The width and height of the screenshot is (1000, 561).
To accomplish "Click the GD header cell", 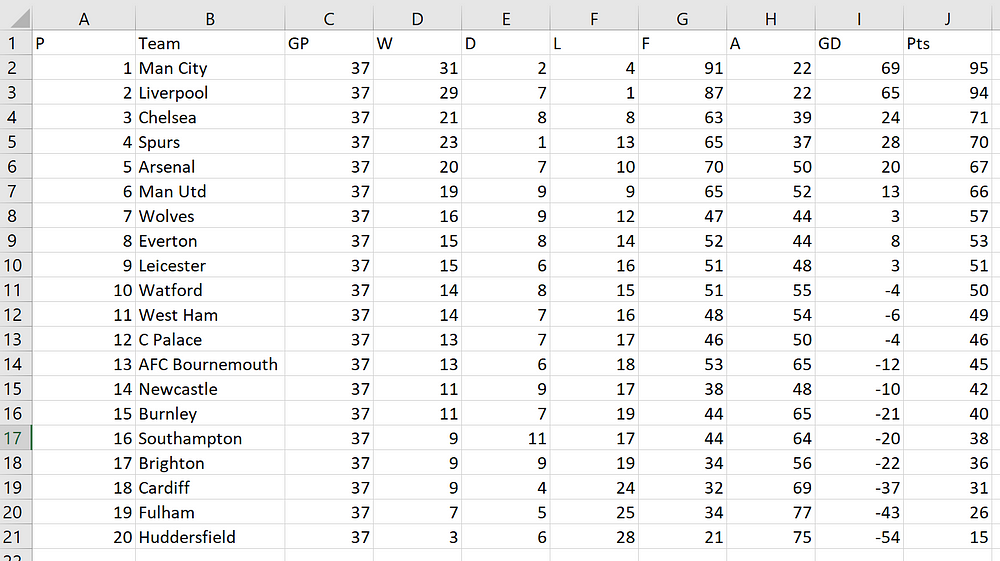I will [859, 43].
